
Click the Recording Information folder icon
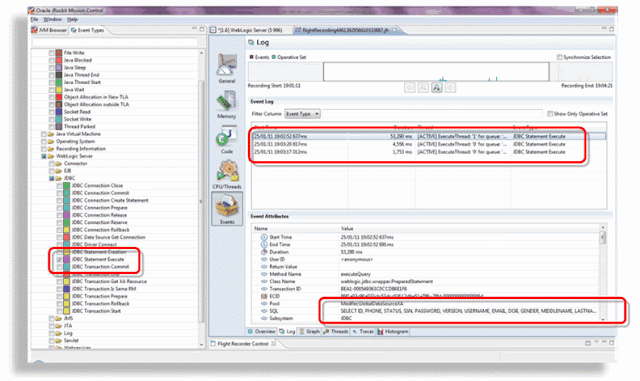pyautogui.click(x=51, y=149)
